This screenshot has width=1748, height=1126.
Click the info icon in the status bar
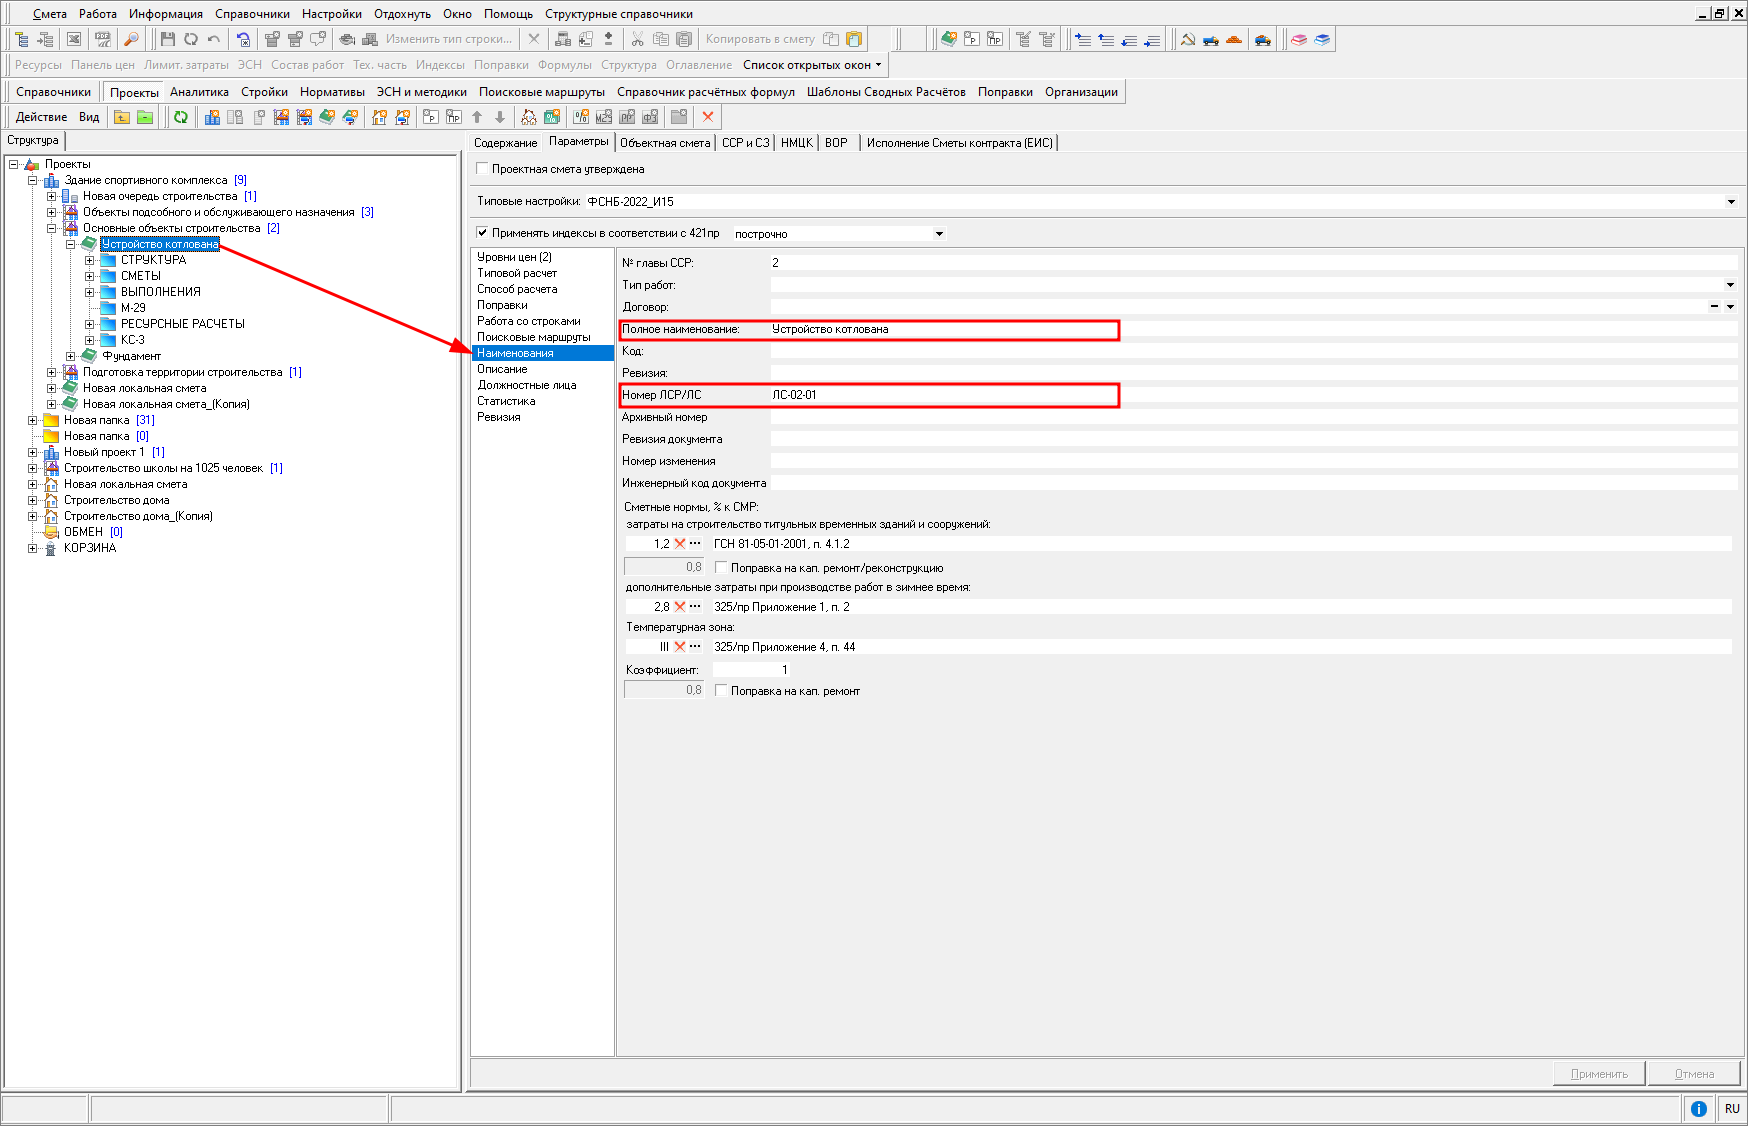(x=1698, y=1108)
